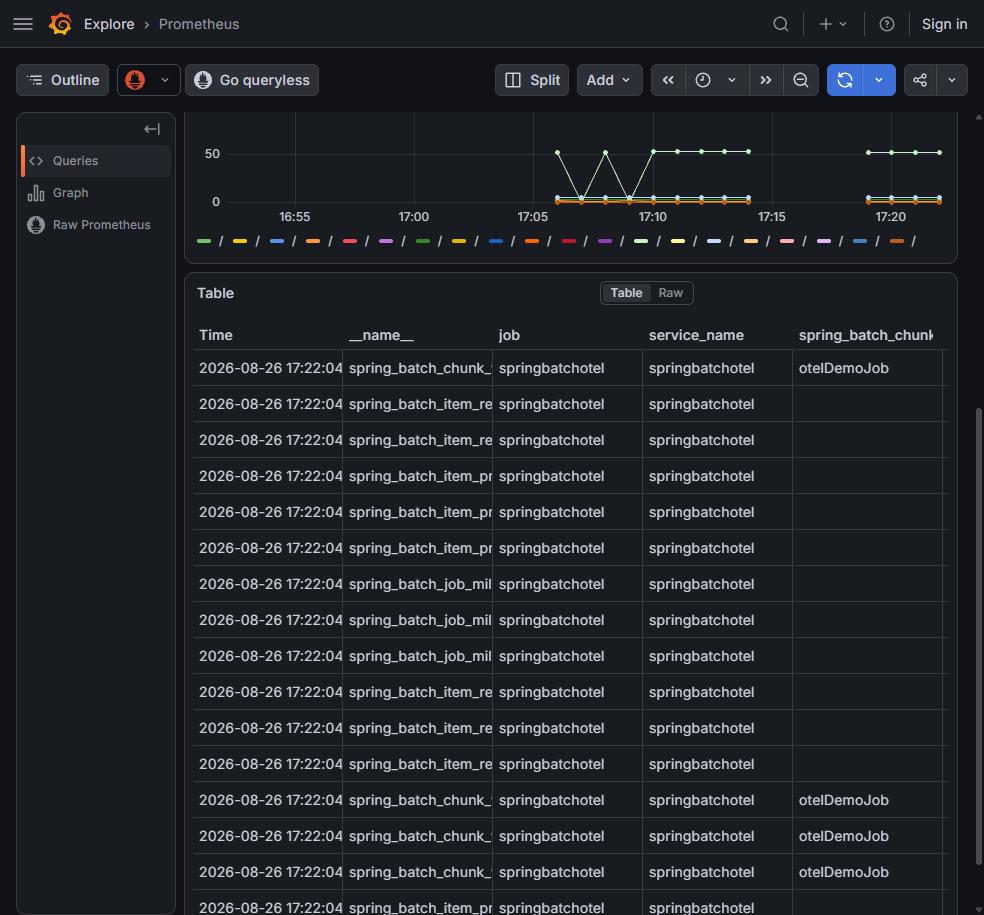The height and width of the screenshot is (915, 984).
Task: Open the auto-refresh interval dropdown
Action: 879,80
